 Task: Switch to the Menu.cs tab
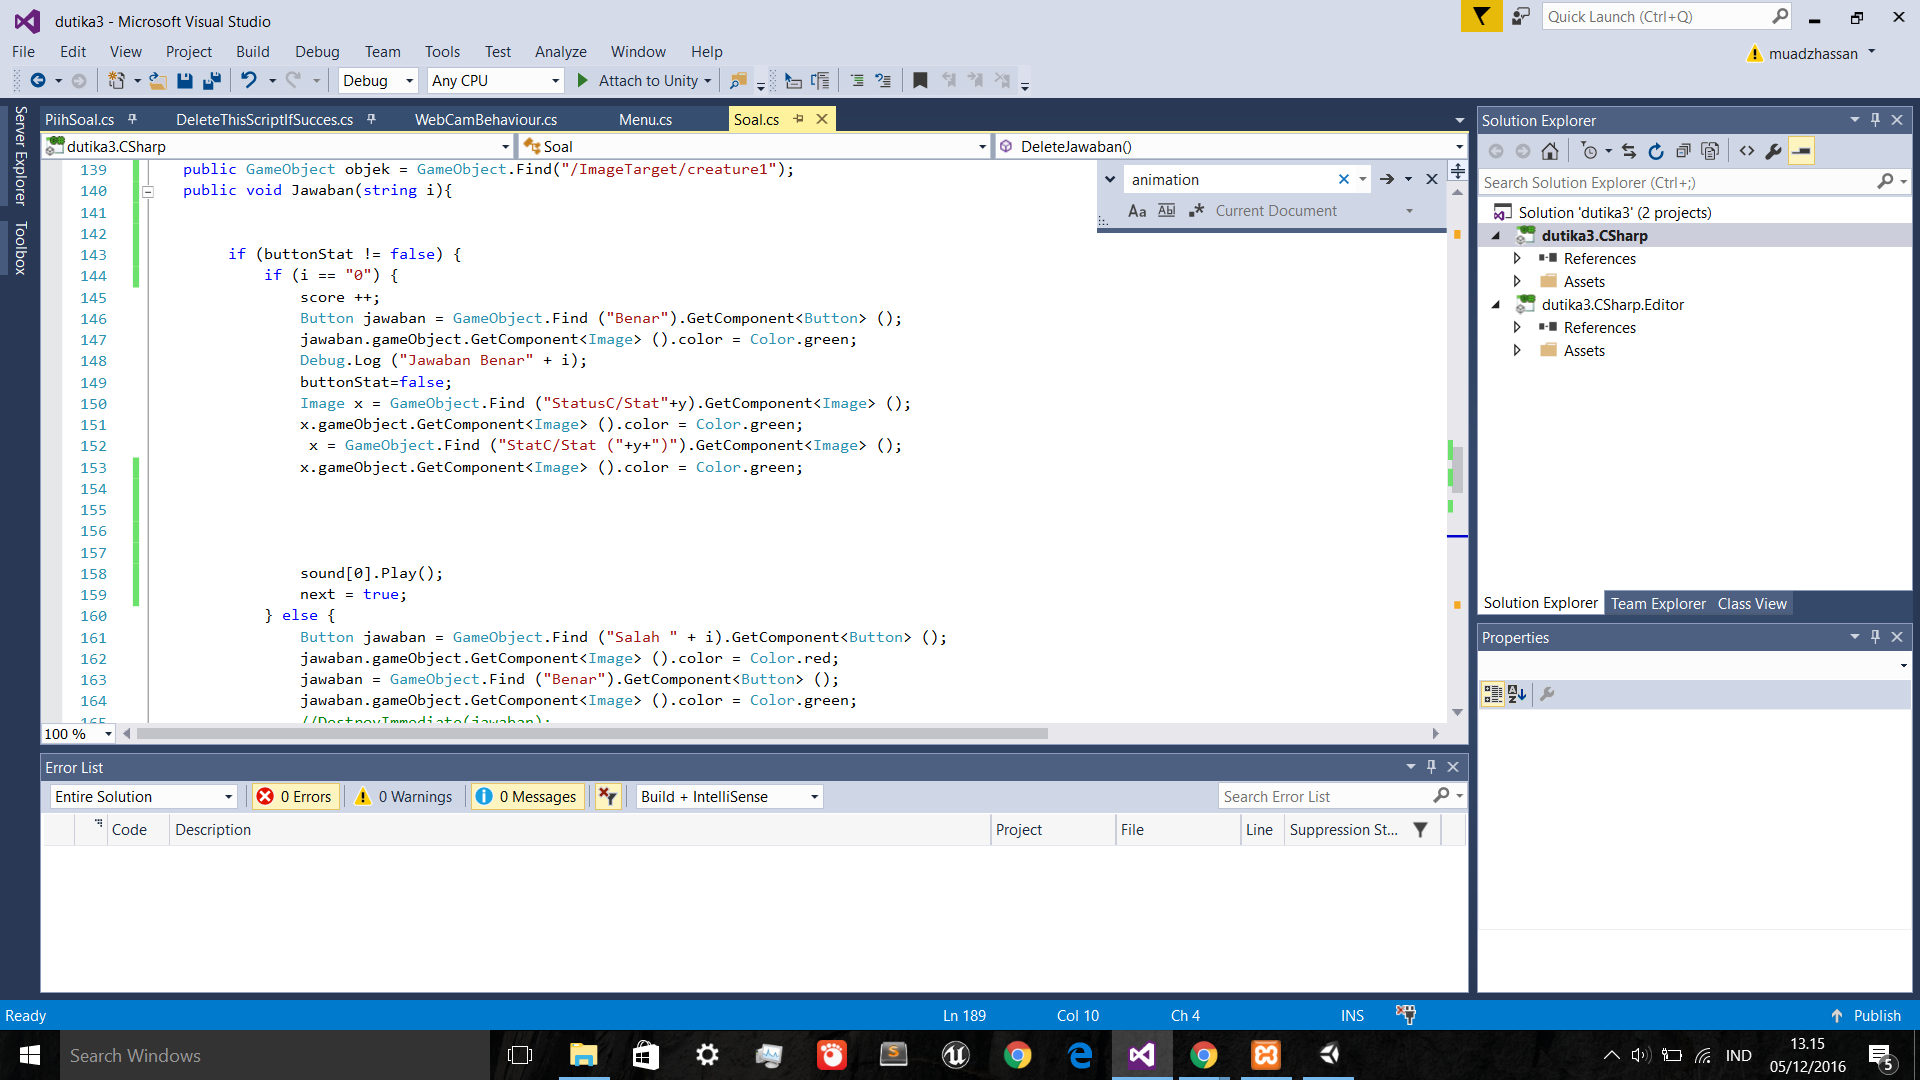(x=645, y=120)
